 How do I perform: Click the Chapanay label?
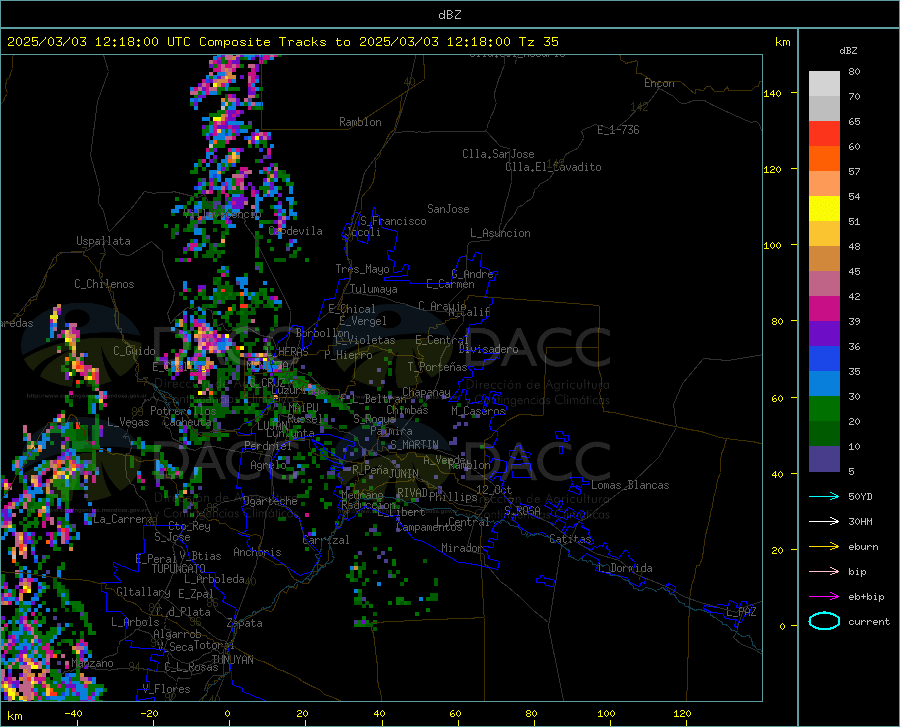click(426, 392)
